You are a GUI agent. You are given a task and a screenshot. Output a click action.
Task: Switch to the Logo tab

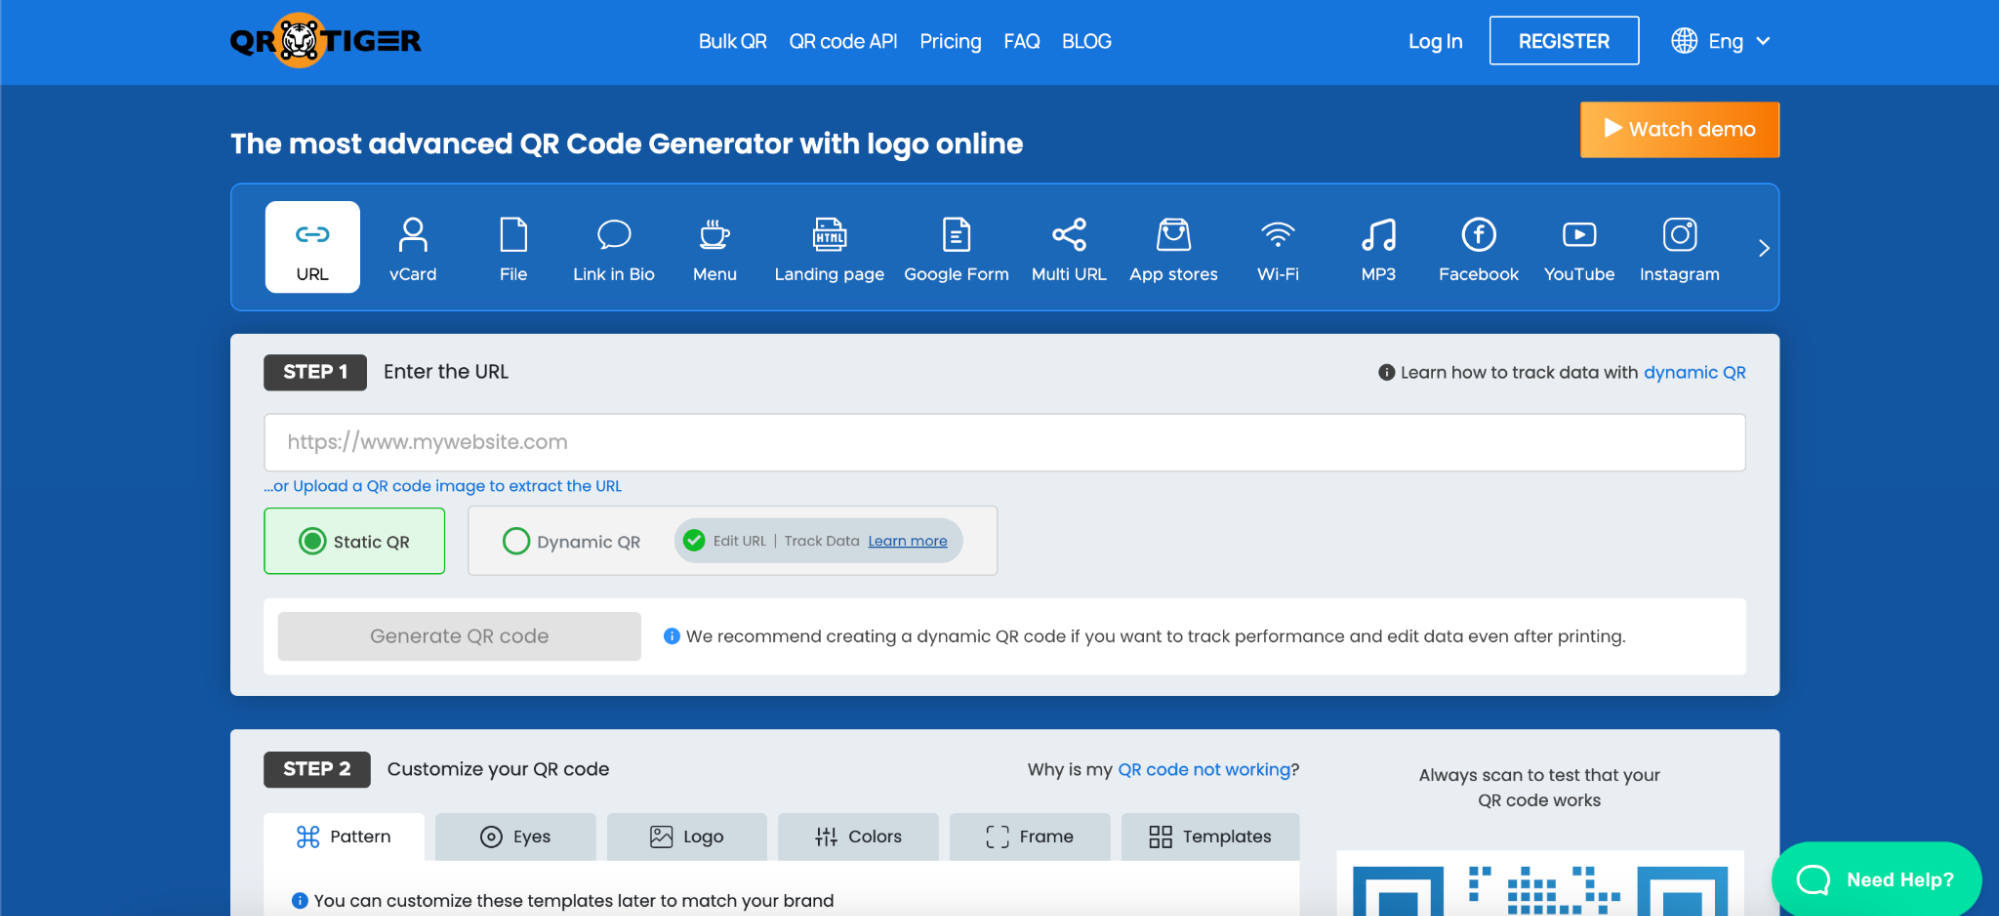(x=687, y=836)
